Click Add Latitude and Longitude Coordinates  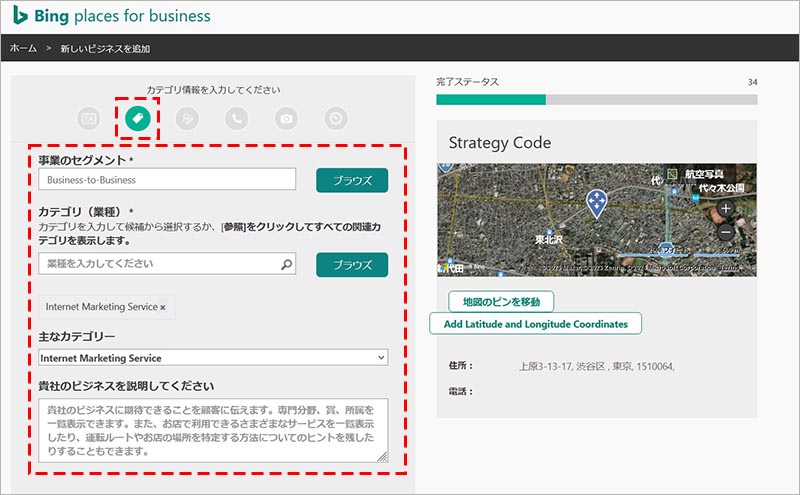click(535, 324)
